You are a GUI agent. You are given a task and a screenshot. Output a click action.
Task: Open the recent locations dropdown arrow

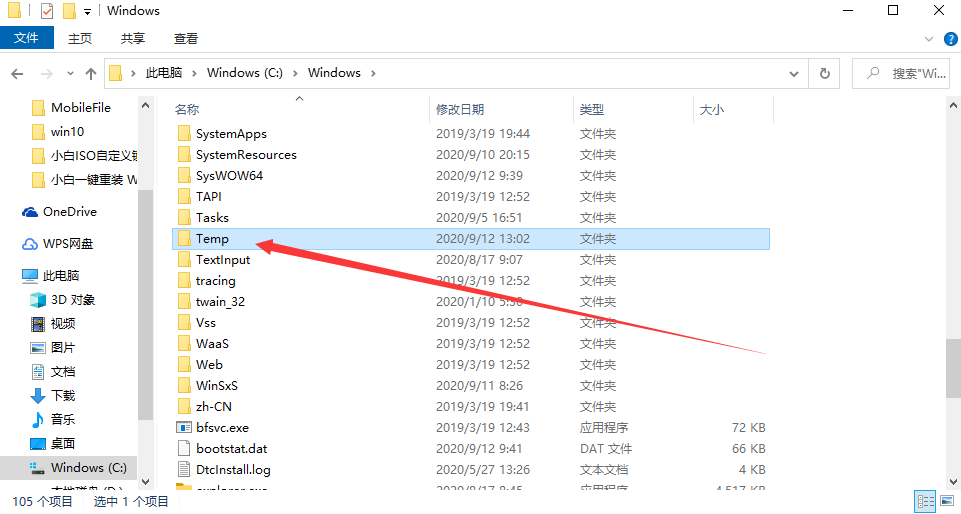coord(70,73)
